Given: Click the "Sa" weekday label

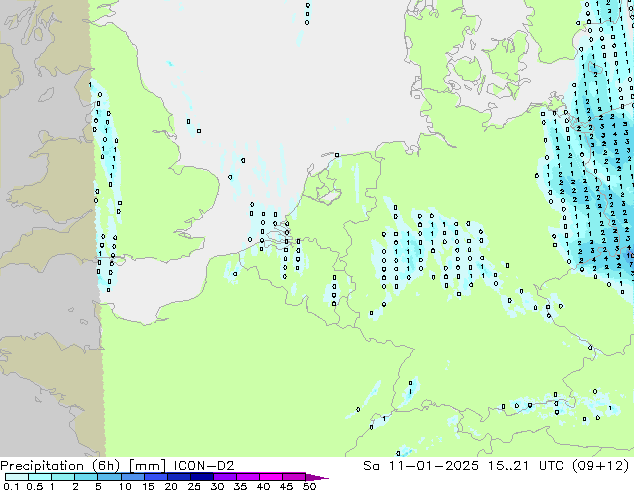Looking at the screenshot, I should coord(371,466).
